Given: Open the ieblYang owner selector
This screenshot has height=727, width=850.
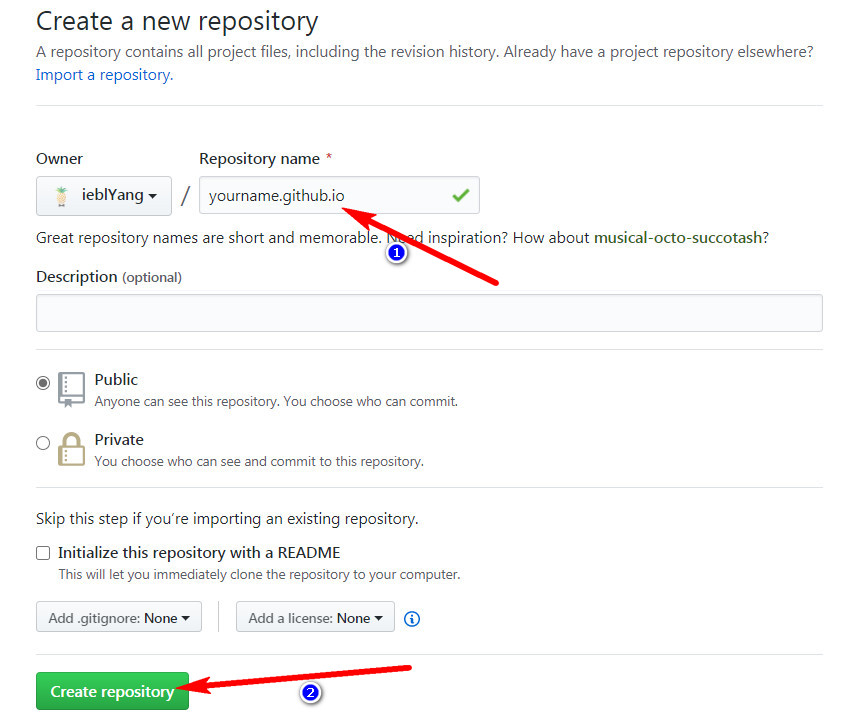Looking at the screenshot, I should [x=103, y=197].
